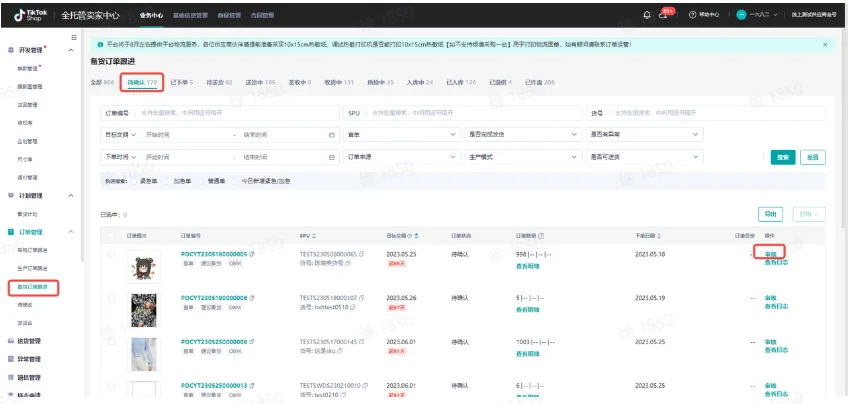848x404 pixels.
Task: Select the row checkbox for POCYT2305190000008
Action: tap(111, 298)
